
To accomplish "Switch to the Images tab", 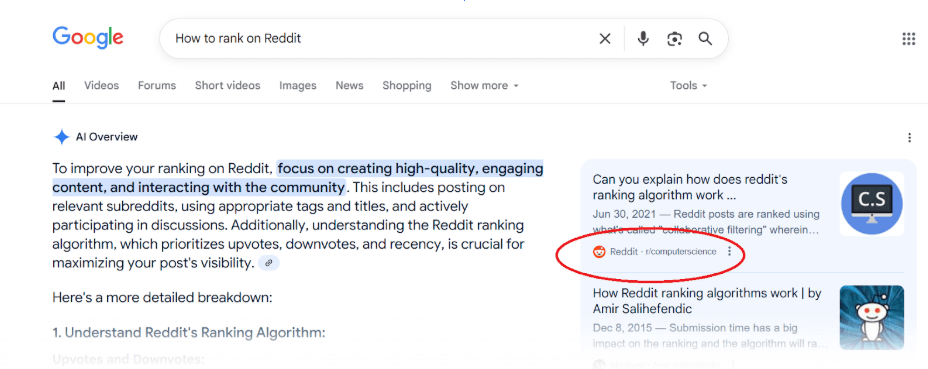I will (x=298, y=86).
